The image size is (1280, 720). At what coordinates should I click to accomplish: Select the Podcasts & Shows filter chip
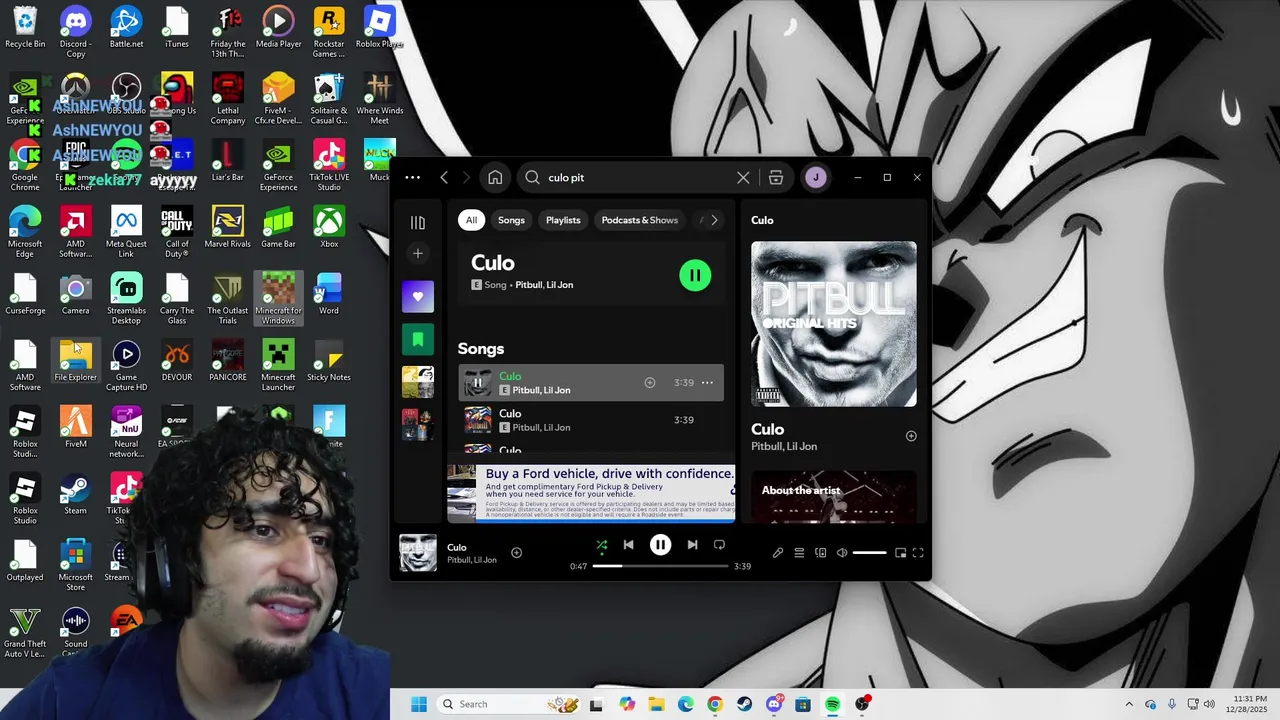640,220
